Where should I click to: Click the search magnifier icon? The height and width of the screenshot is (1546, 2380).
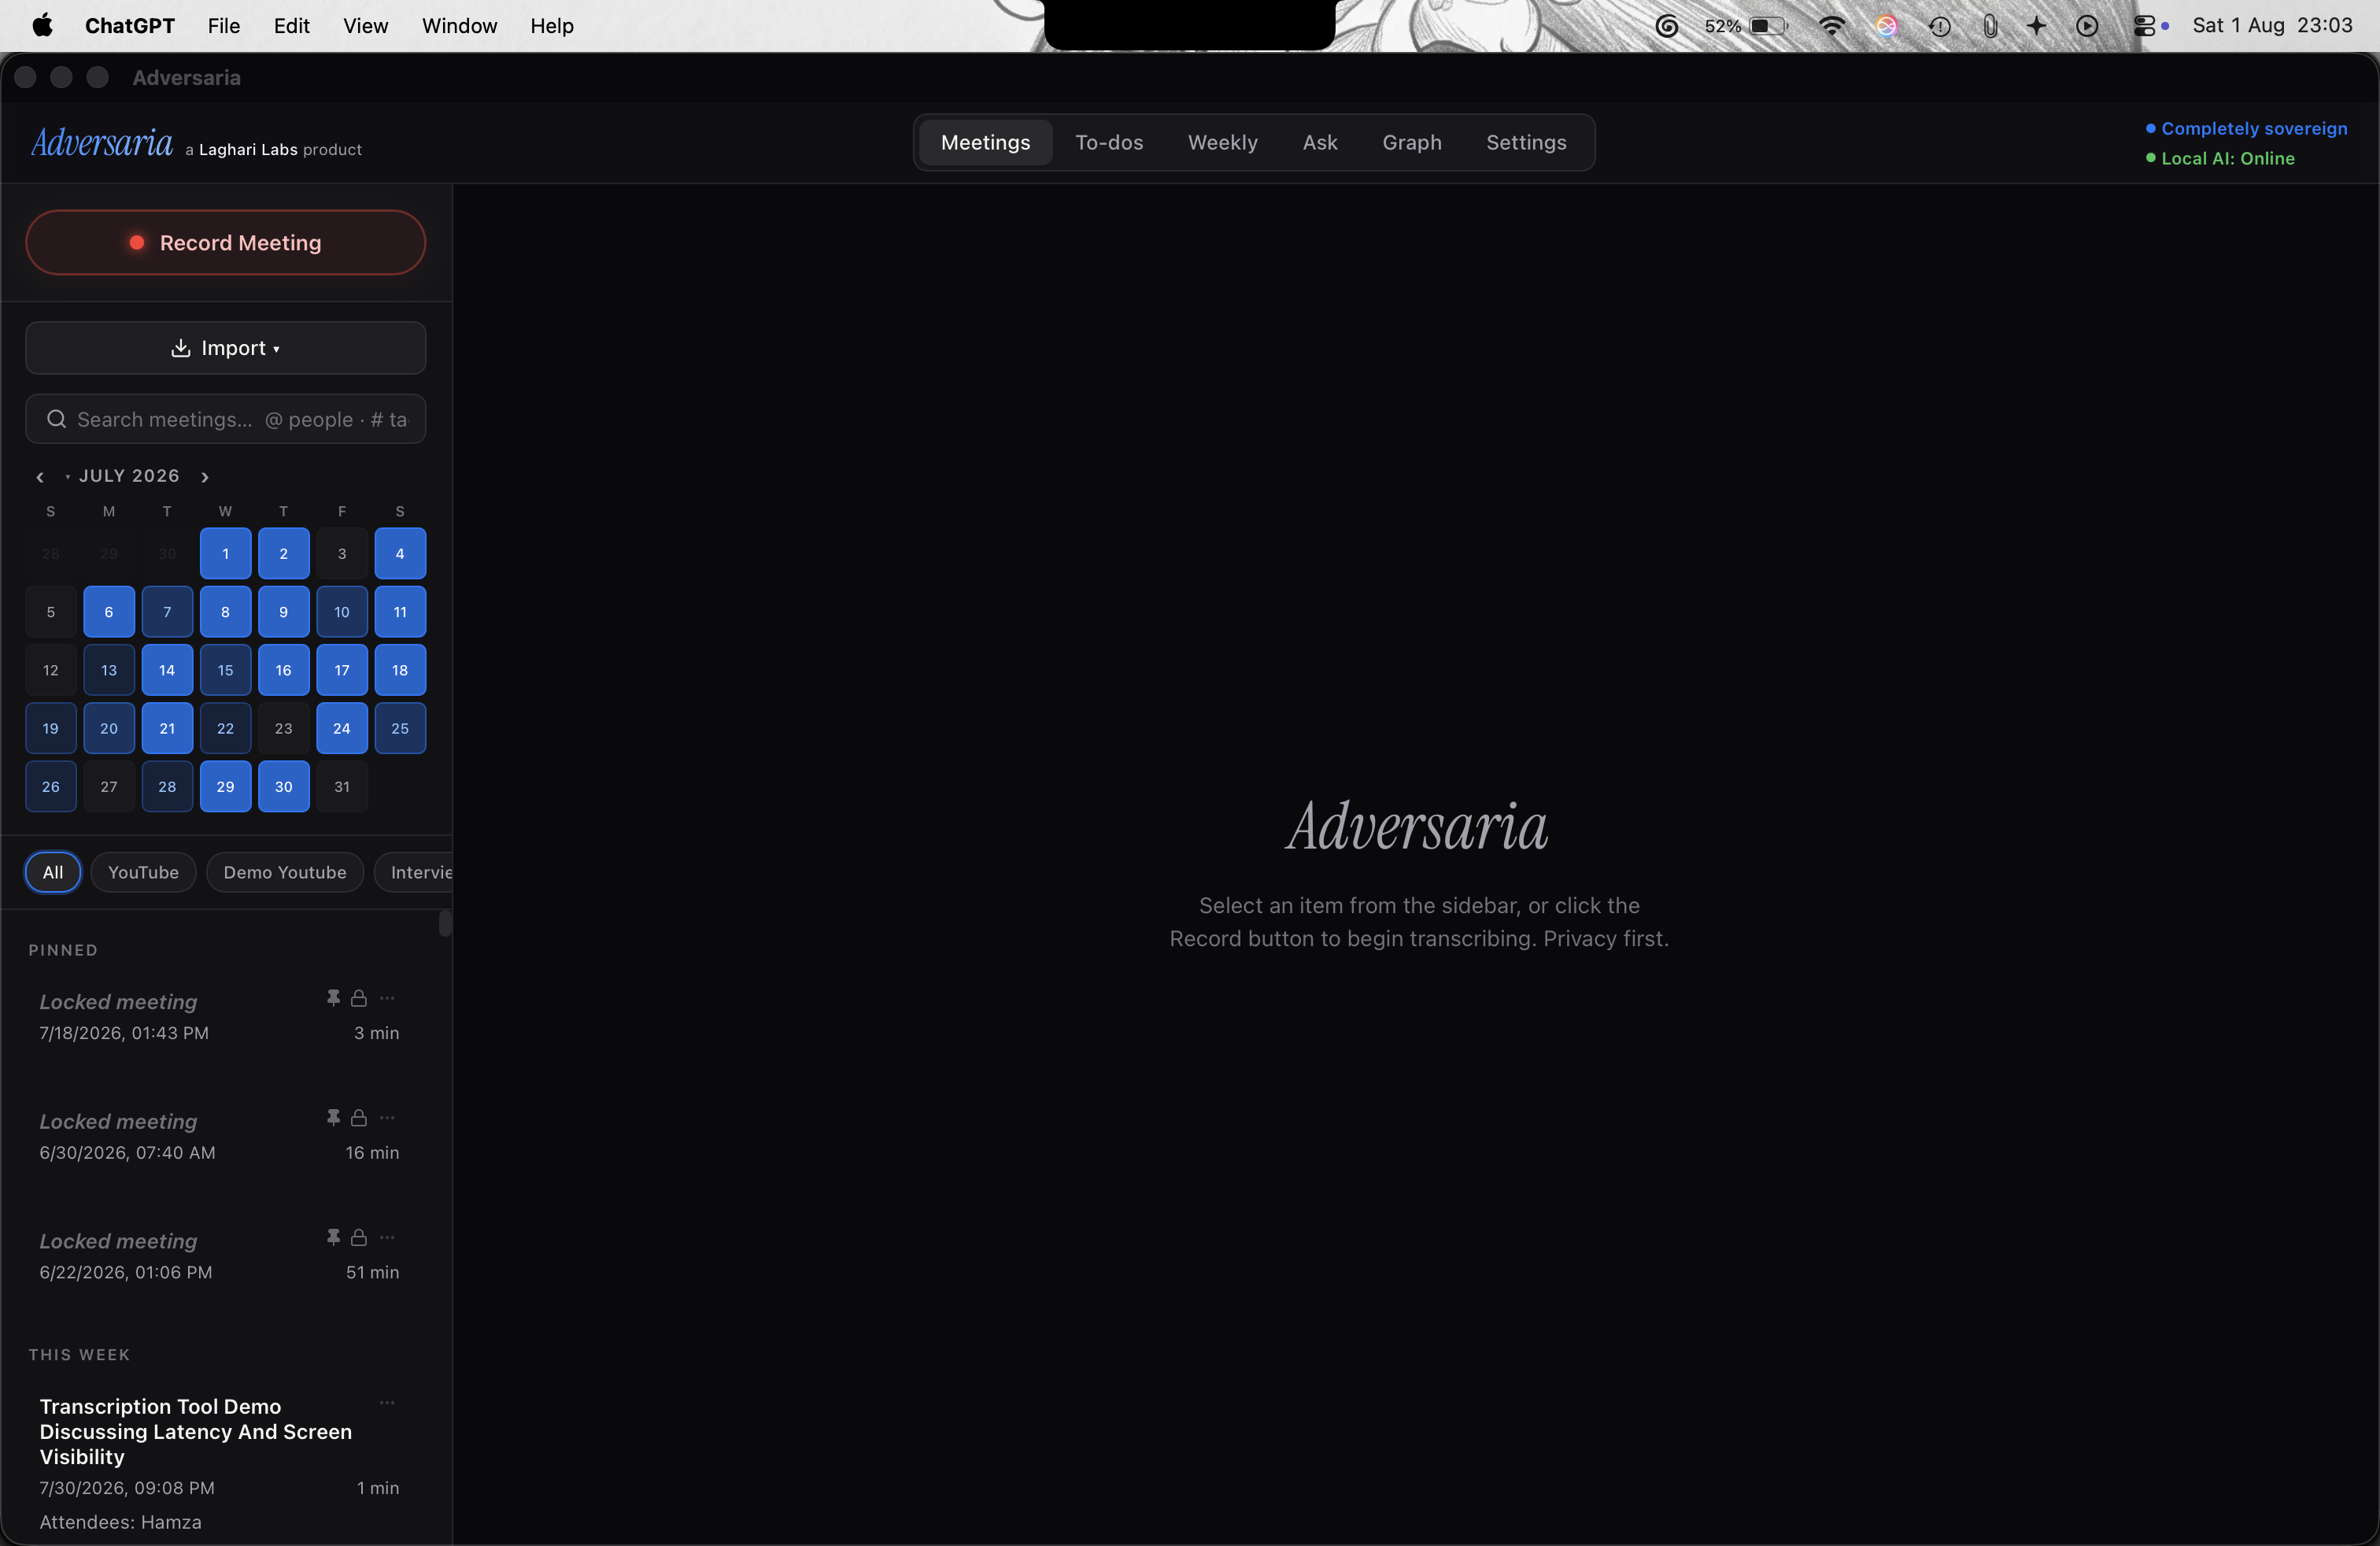57,419
